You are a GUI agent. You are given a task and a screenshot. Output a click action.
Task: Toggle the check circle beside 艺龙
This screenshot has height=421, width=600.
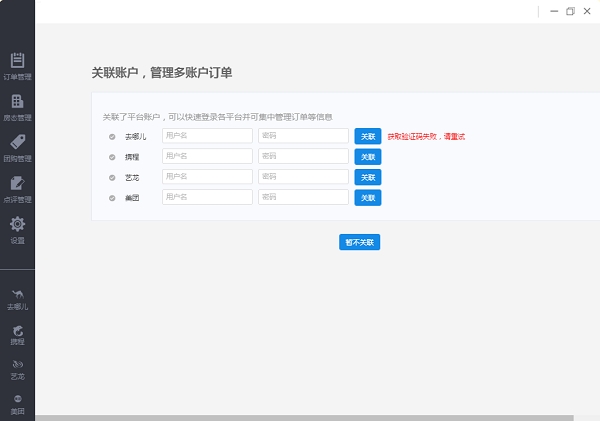point(112,178)
